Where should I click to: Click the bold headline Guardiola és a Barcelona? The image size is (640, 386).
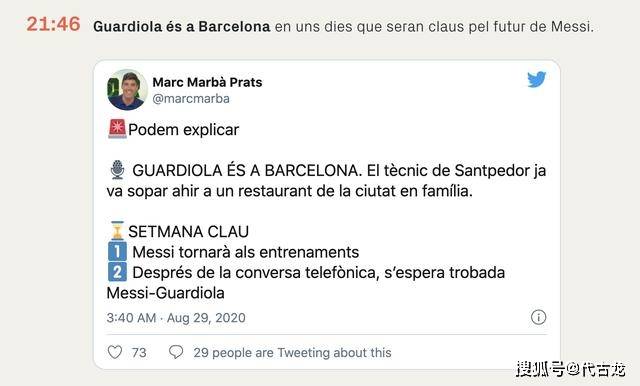(x=182, y=27)
